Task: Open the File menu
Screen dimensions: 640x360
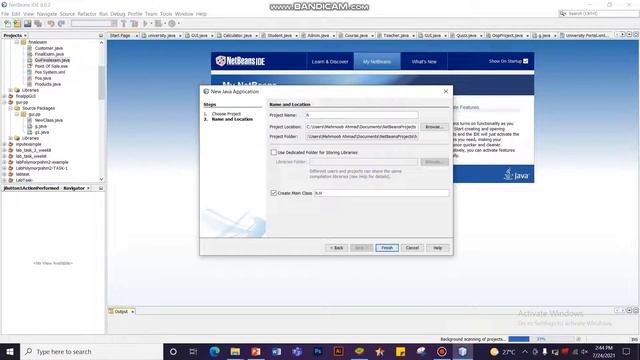Action: click(x=5, y=14)
